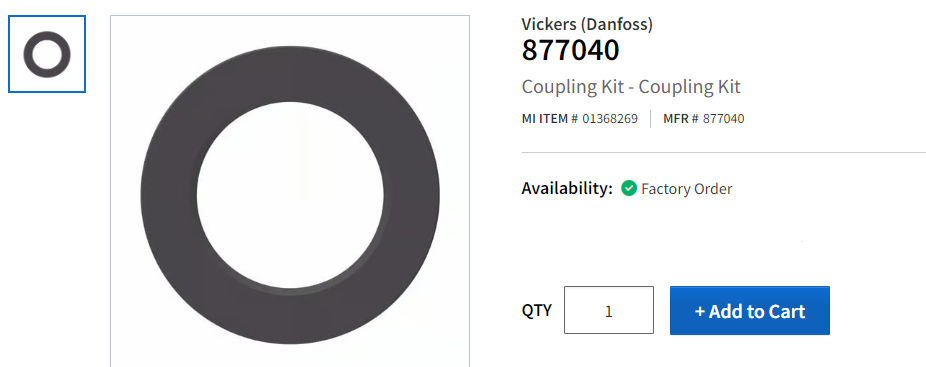
Task: Click the Availability label
Action: coord(568,189)
